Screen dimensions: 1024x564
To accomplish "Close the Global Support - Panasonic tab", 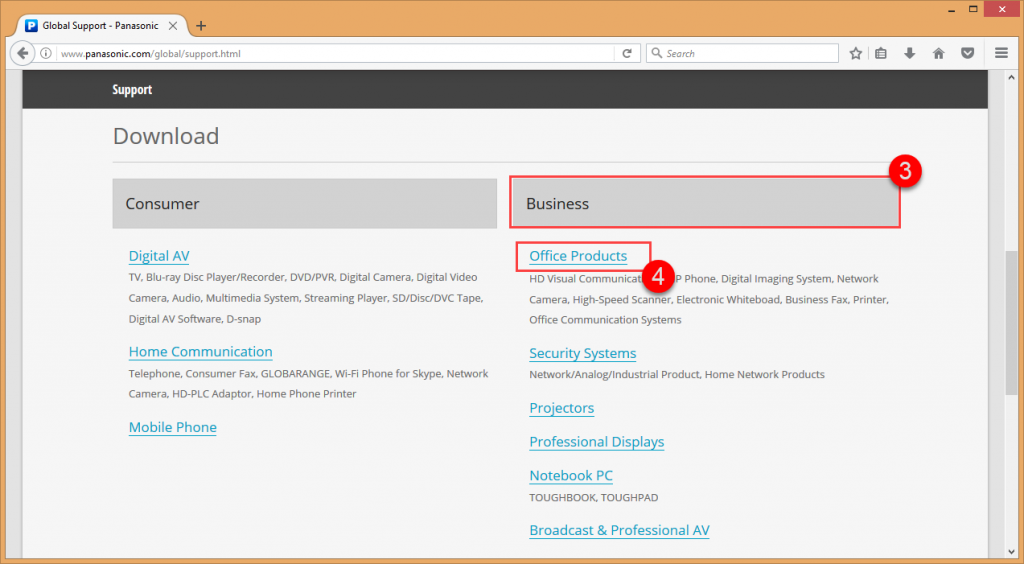I will pos(173,26).
